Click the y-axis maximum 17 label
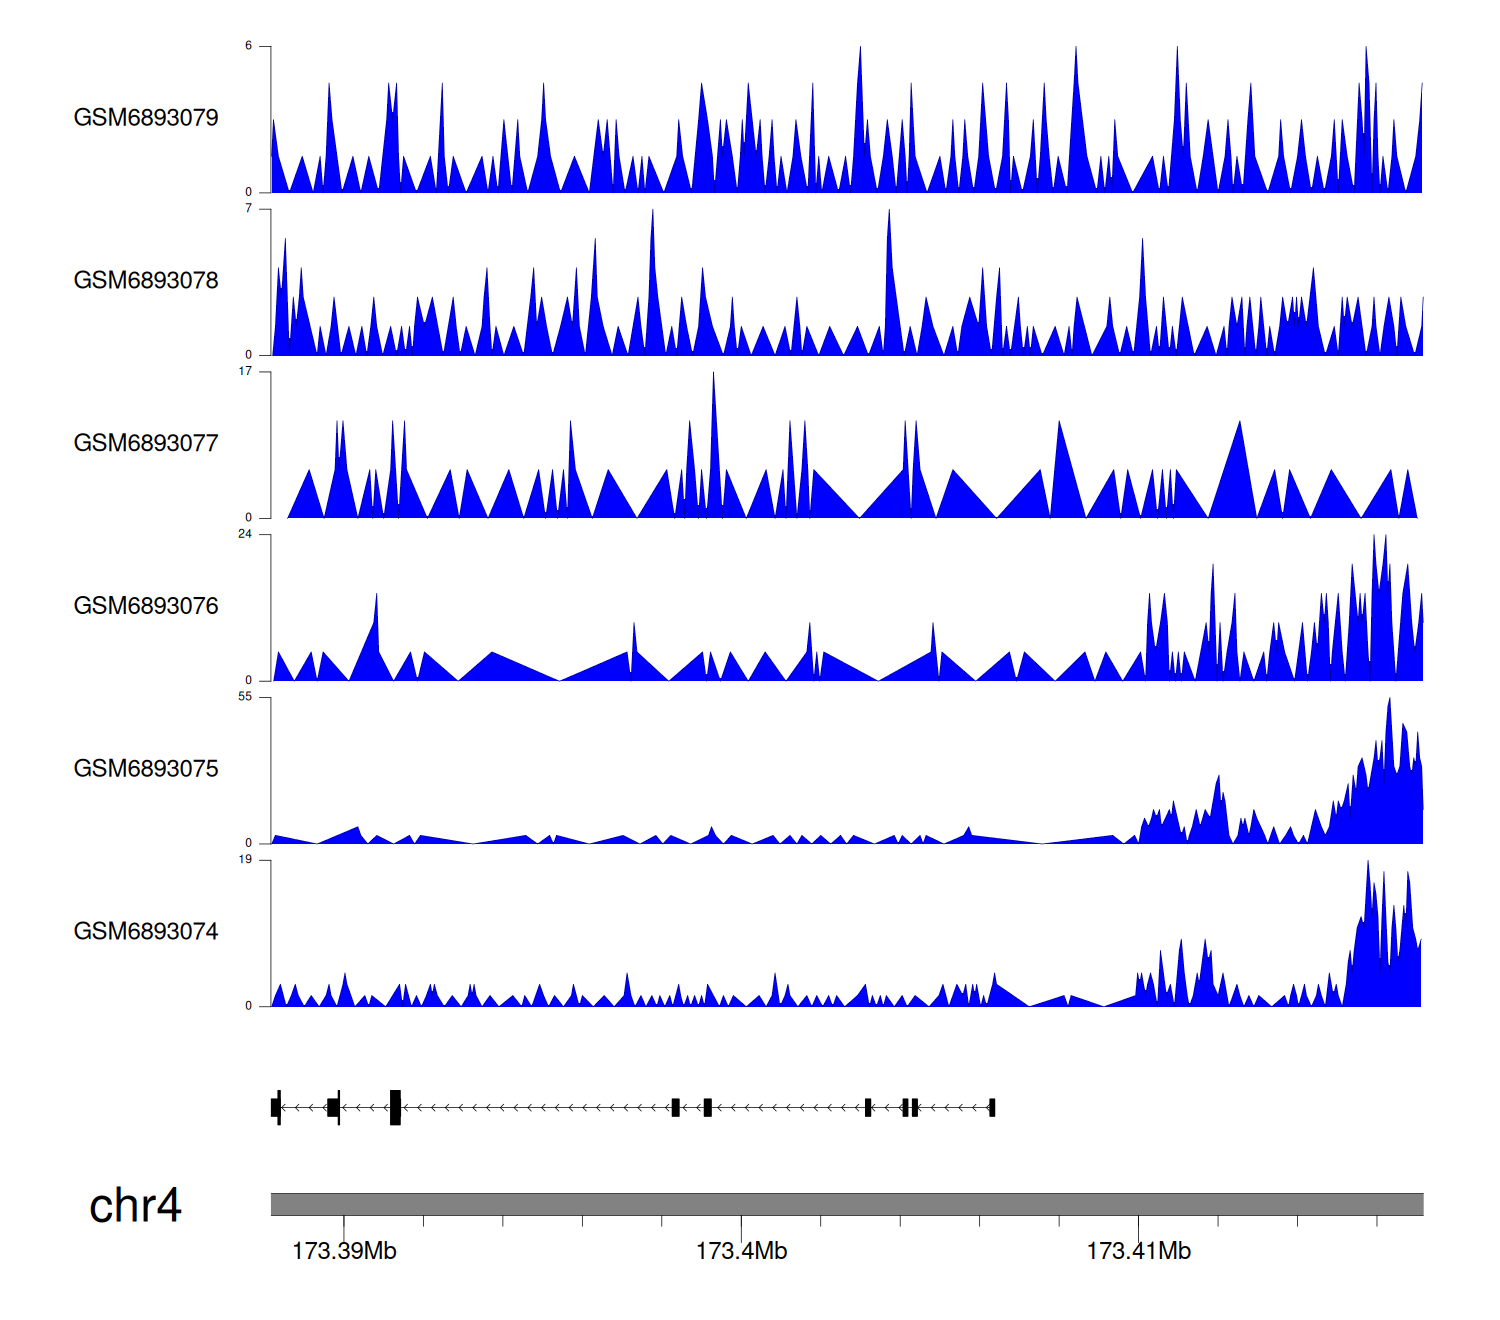The image size is (1500, 1320). pos(245,371)
